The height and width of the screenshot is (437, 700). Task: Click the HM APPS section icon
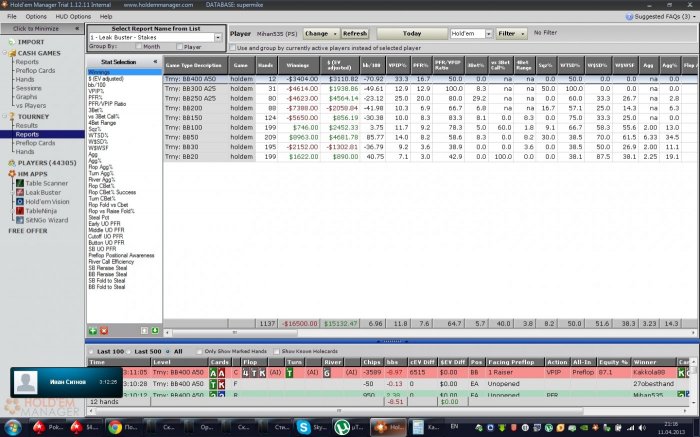click(x=12, y=174)
